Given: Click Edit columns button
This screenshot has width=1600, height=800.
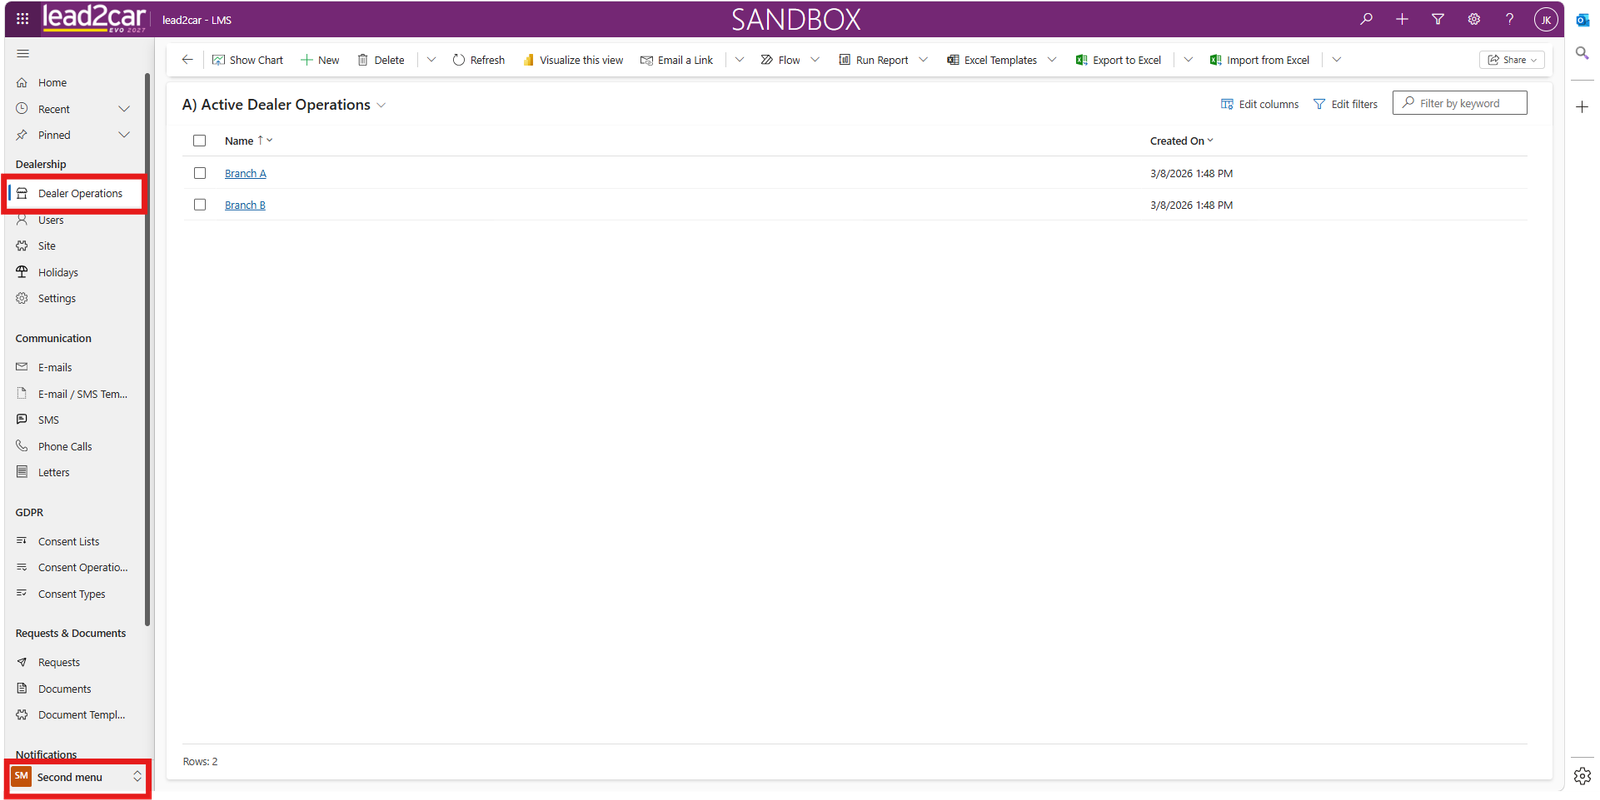Looking at the screenshot, I should click(x=1260, y=104).
